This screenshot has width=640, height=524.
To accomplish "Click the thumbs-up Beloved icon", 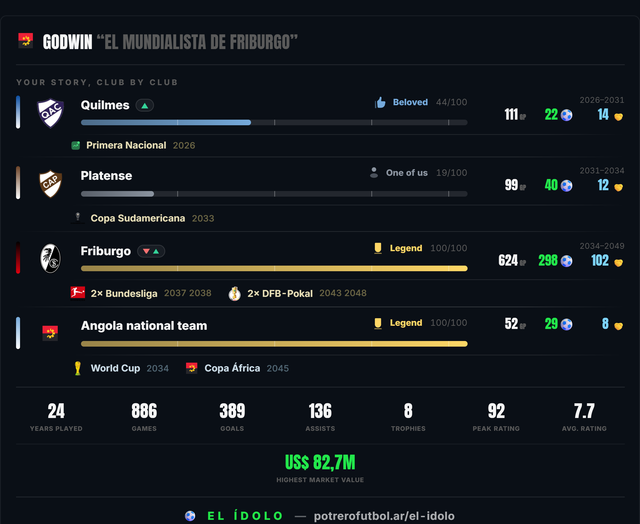I will [380, 102].
